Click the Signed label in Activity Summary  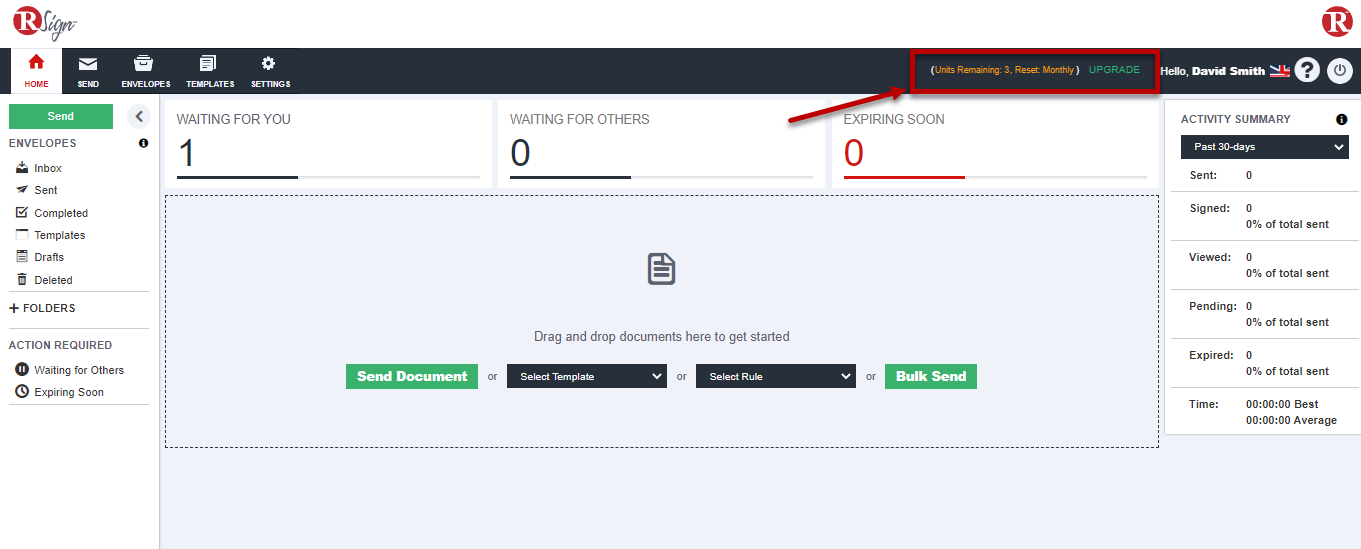tap(1209, 208)
